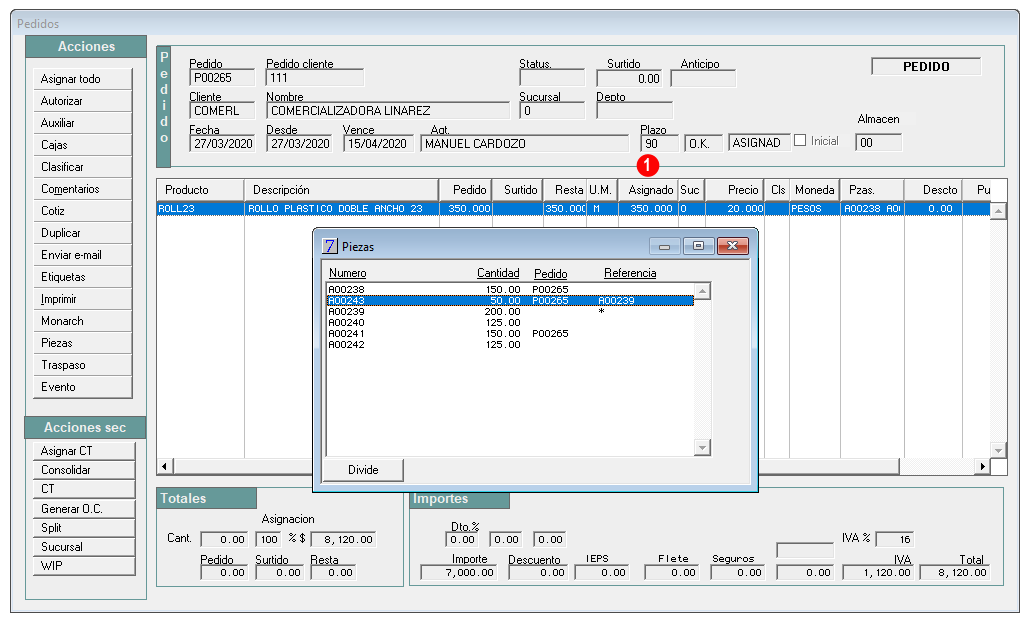
Task: Click the Piezas dialog app icon
Action: tap(330, 246)
